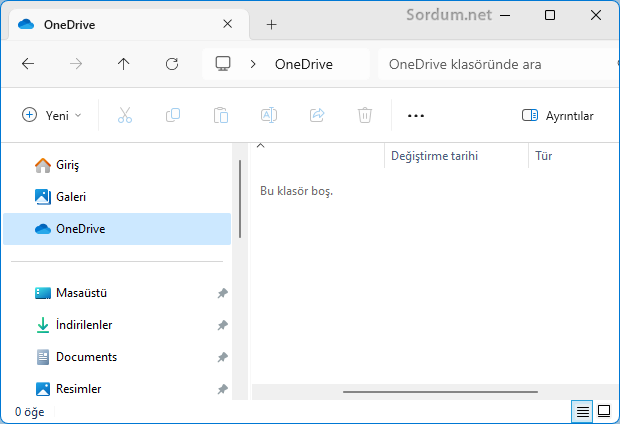Refresh the OneDrive folder view
The width and height of the screenshot is (620, 424).
coord(172,64)
